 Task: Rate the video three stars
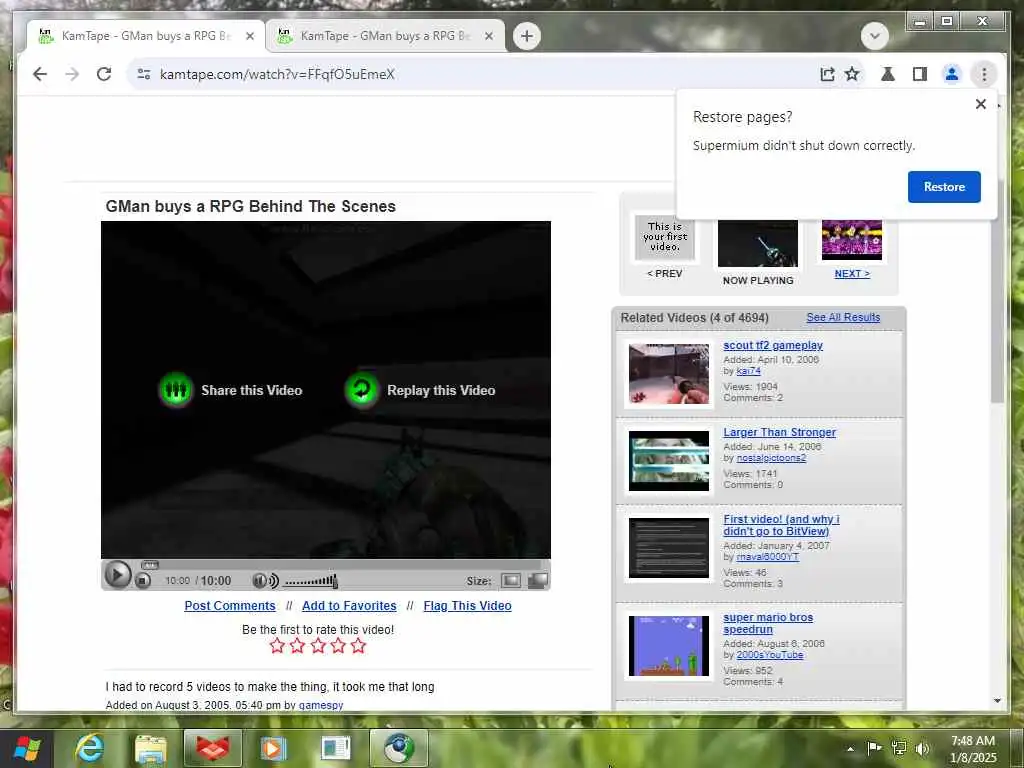[318, 646]
